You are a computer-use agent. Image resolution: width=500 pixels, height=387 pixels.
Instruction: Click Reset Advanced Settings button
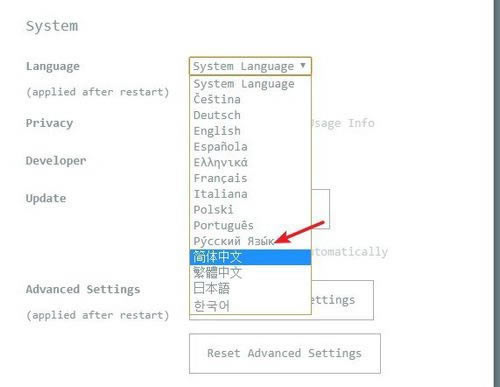285,353
